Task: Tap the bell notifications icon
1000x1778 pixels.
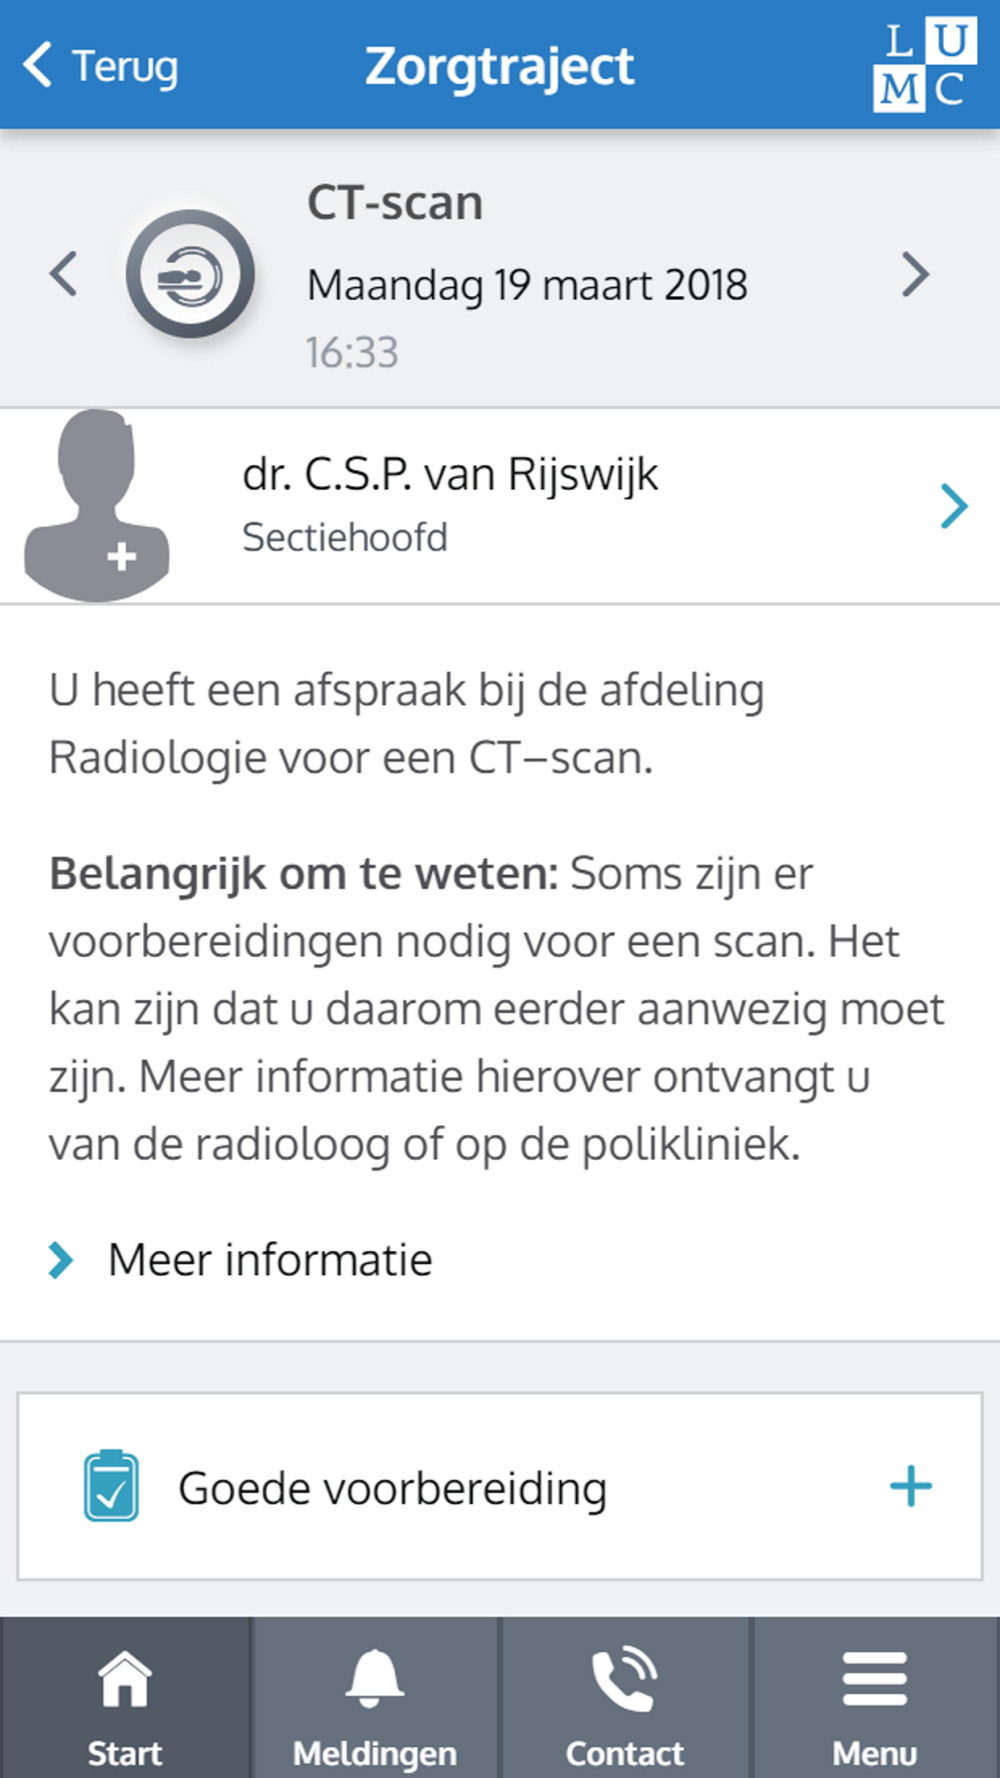Action: tap(375, 1678)
